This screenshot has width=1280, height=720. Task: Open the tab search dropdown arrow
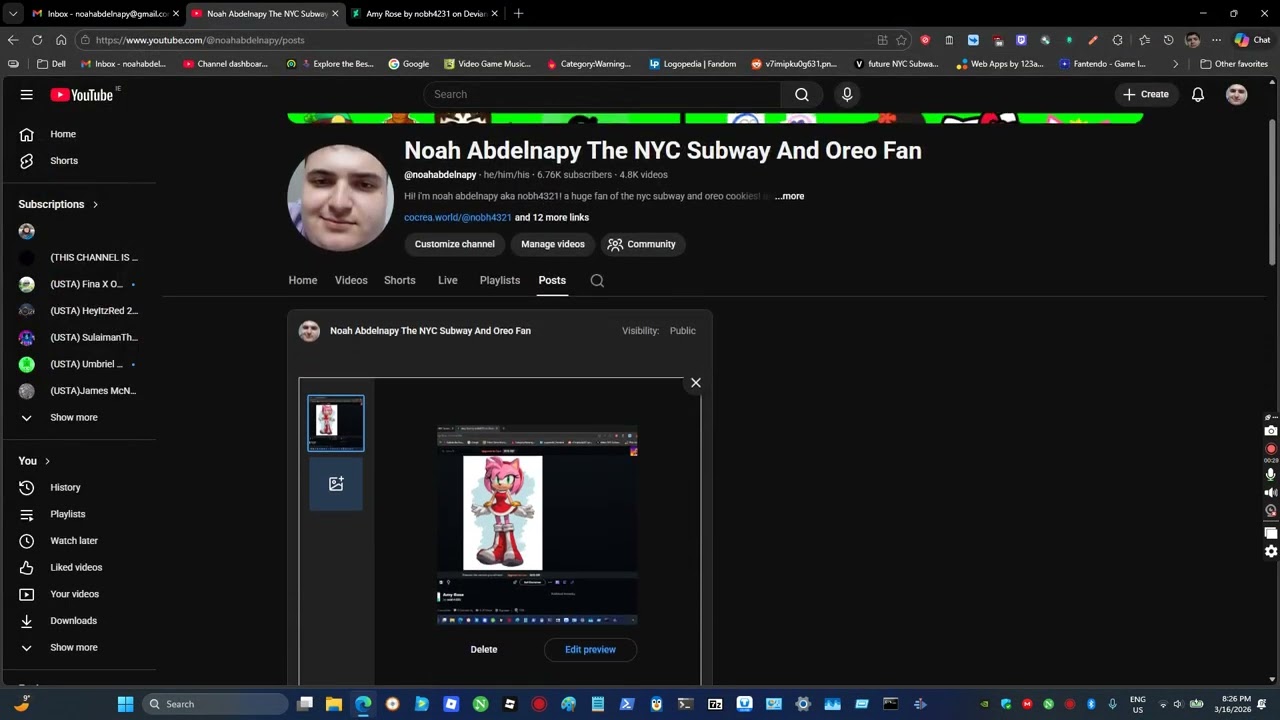pyautogui.click(x=13, y=14)
